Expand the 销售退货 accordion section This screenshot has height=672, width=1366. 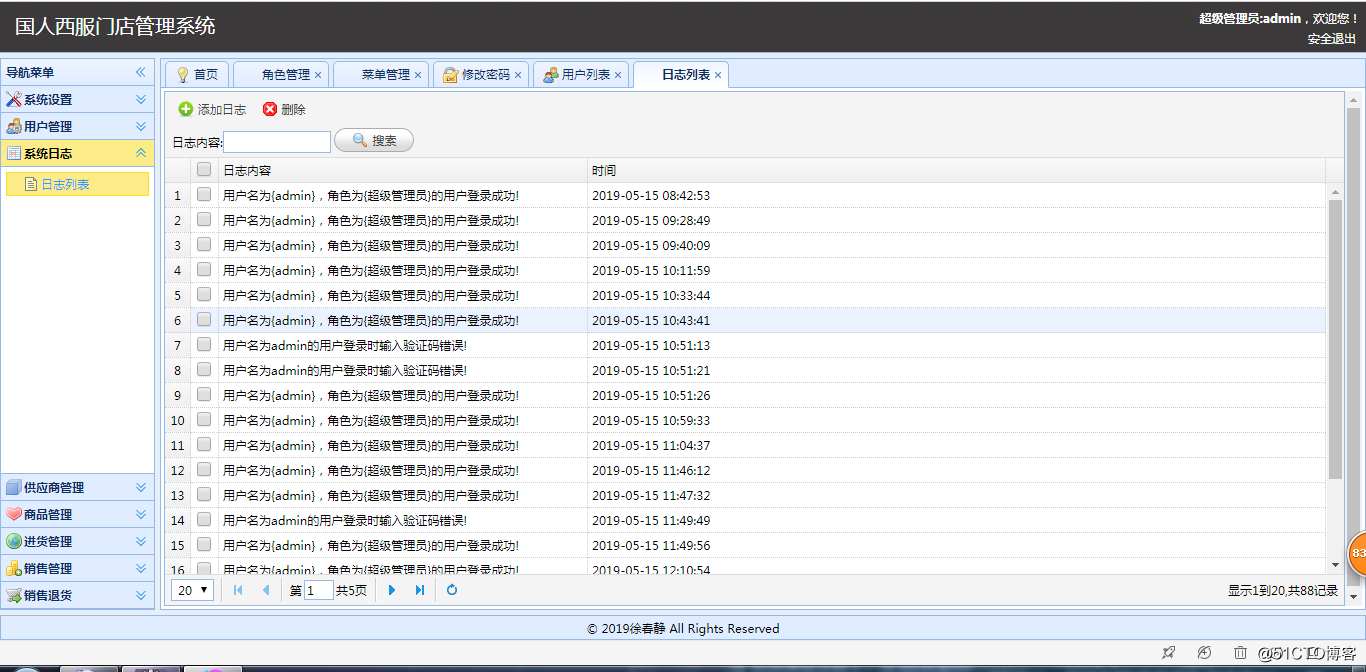(141, 596)
